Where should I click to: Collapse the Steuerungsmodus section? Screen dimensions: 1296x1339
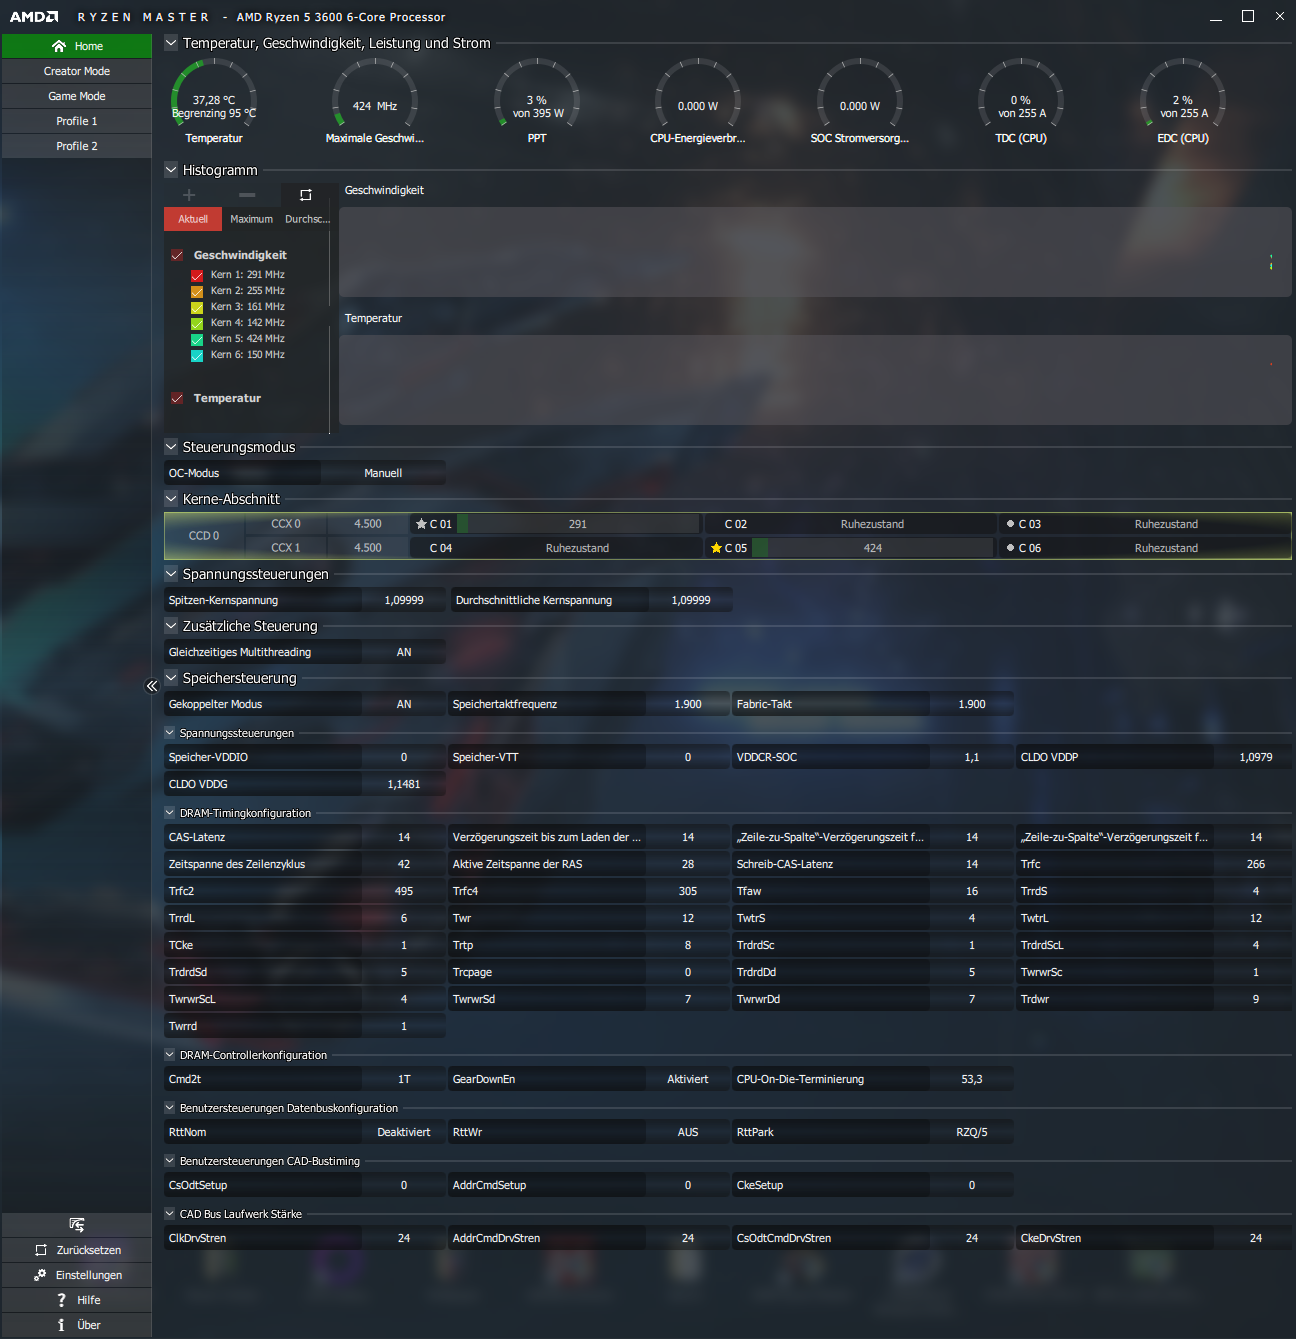click(x=171, y=447)
